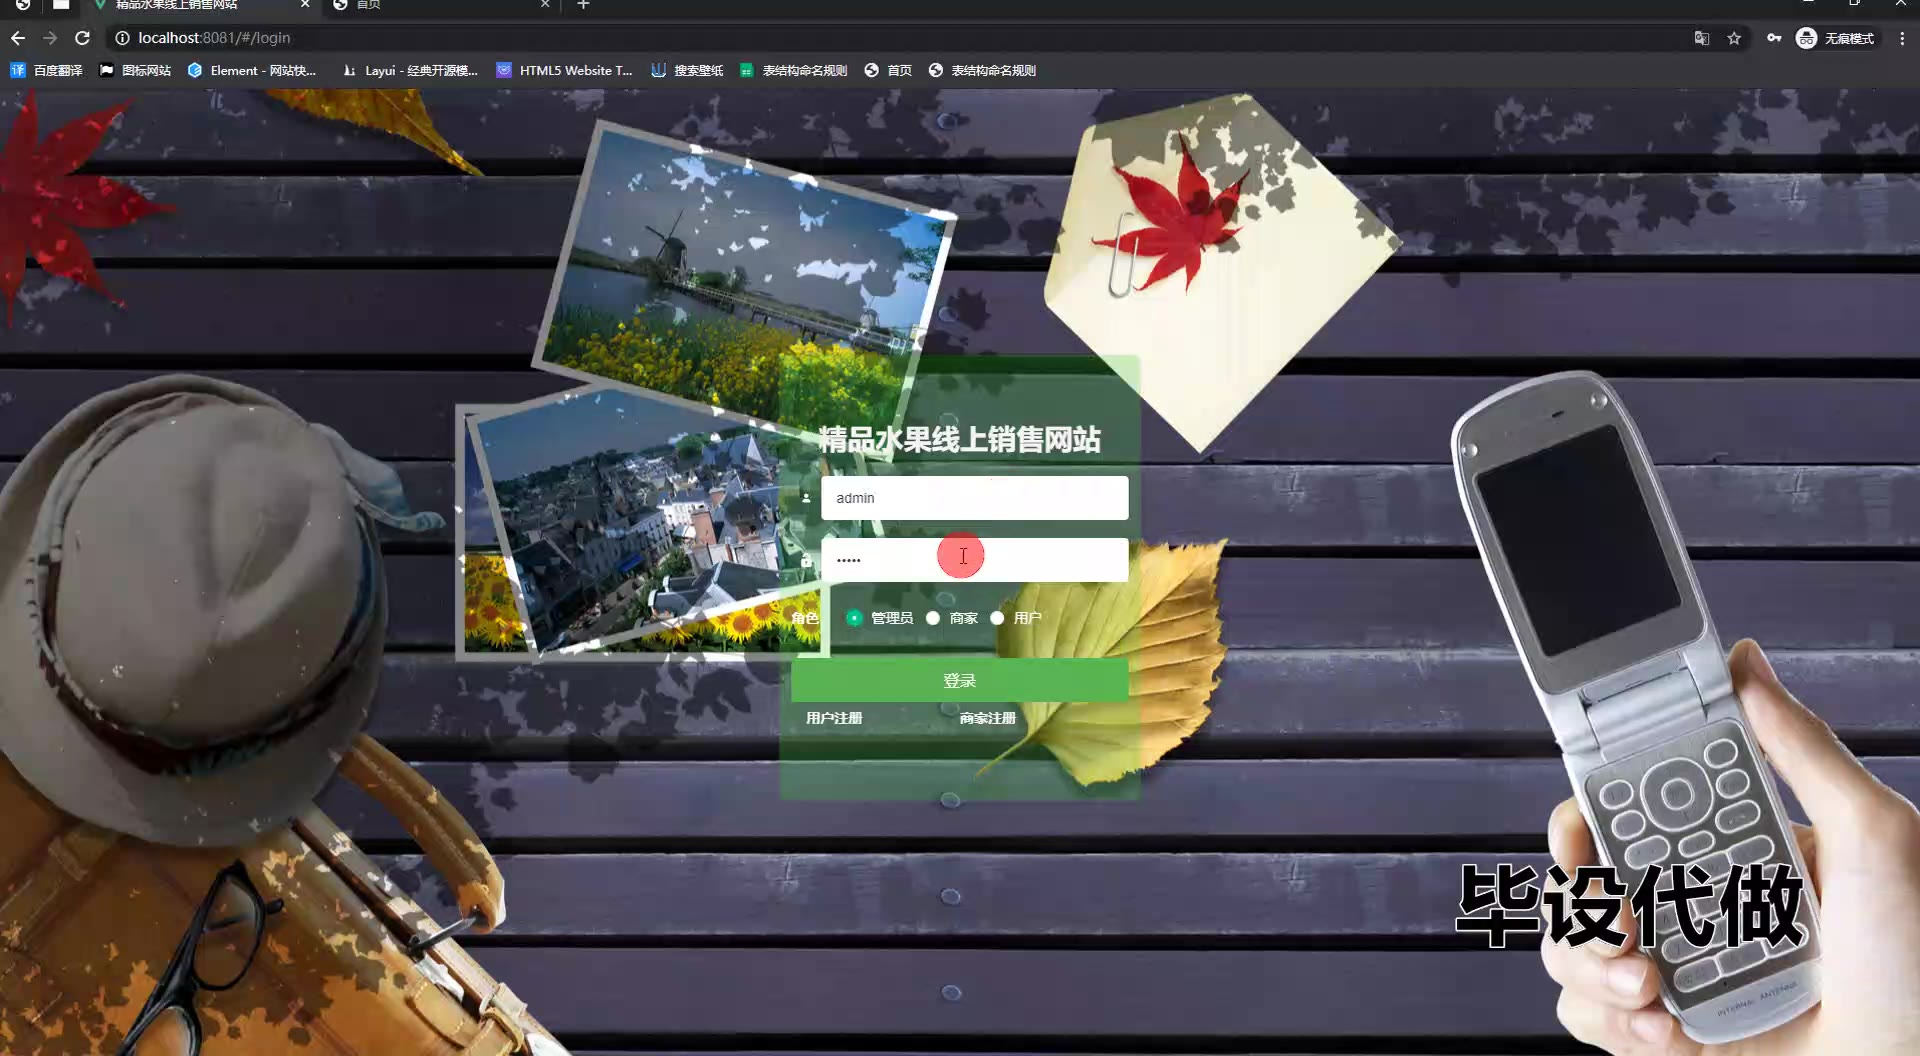Switch to the 首页 browser tab

(440, 5)
